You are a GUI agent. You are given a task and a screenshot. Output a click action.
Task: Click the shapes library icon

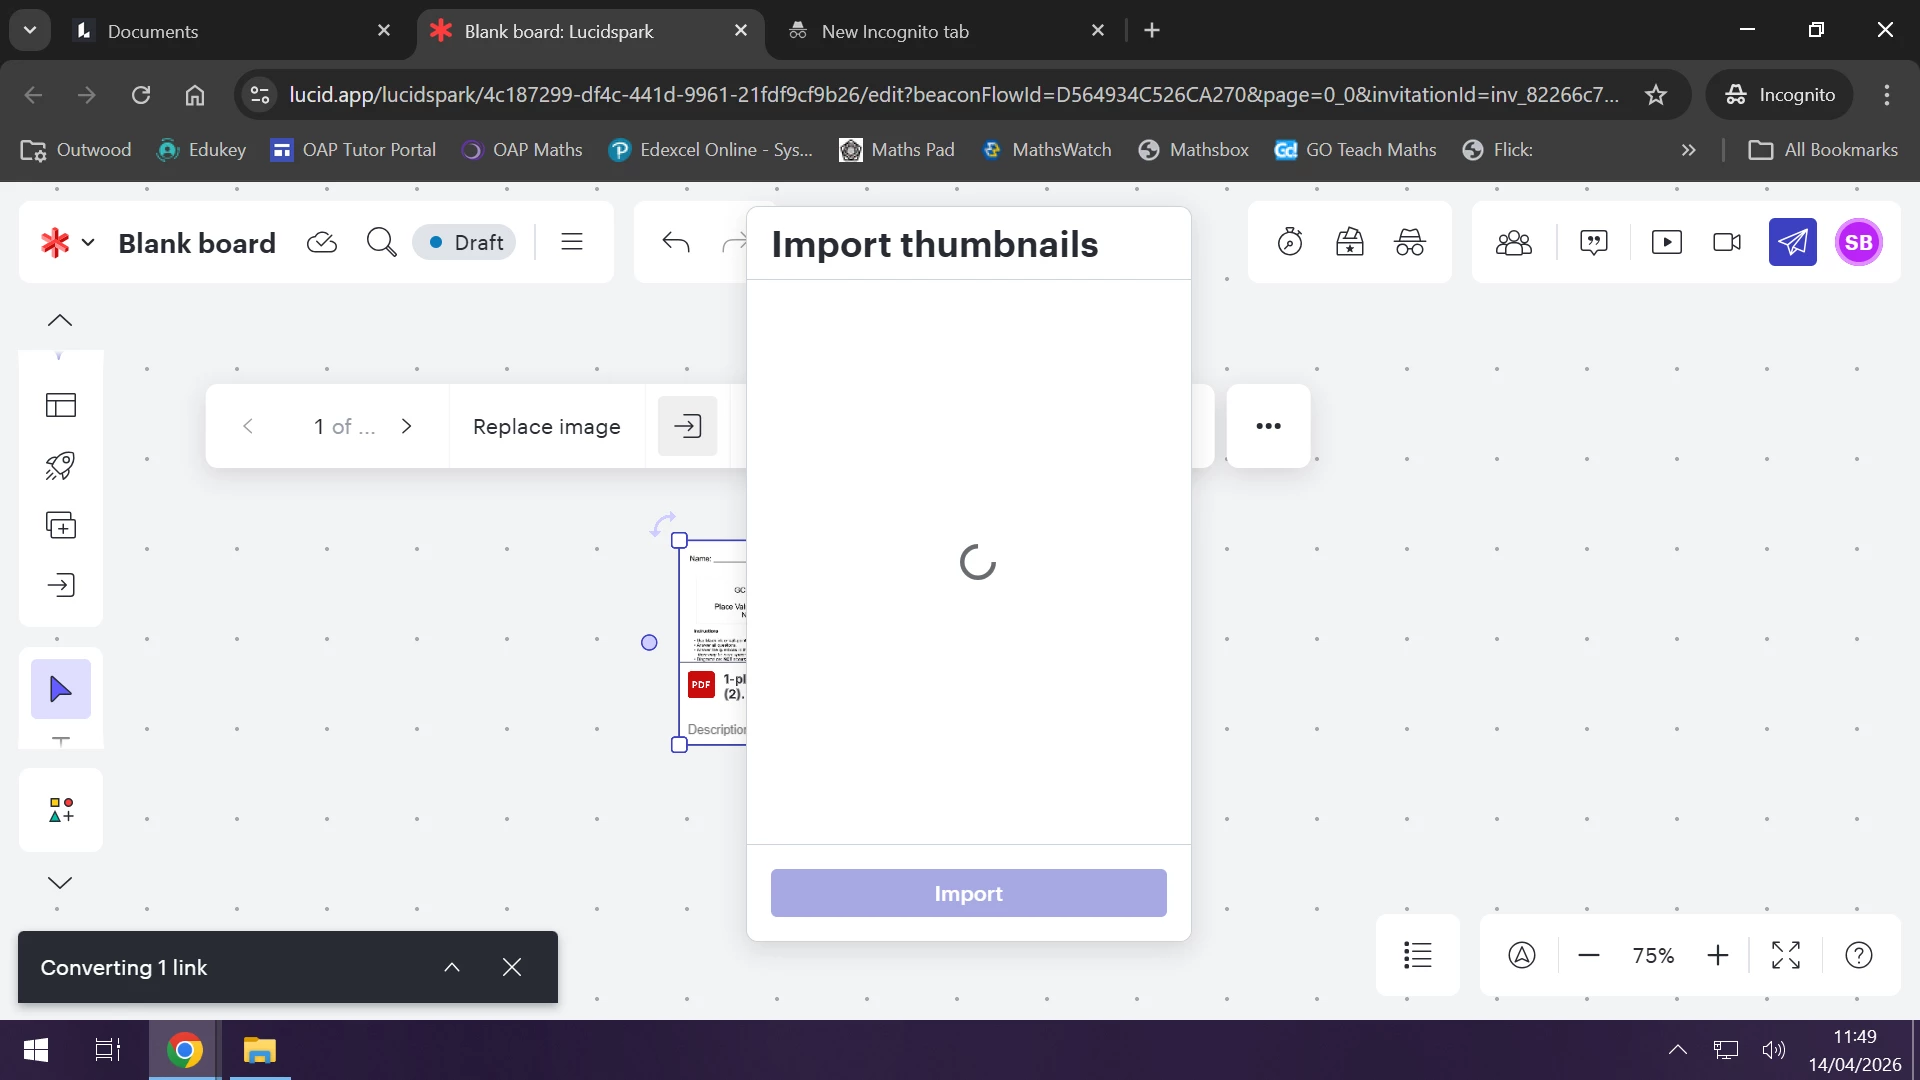tap(61, 810)
